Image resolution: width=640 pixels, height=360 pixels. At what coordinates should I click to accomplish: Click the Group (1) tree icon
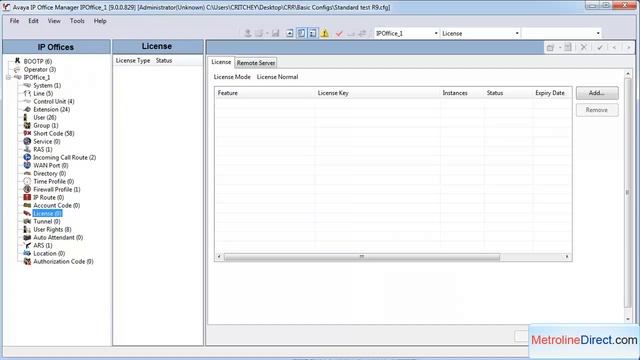27,125
